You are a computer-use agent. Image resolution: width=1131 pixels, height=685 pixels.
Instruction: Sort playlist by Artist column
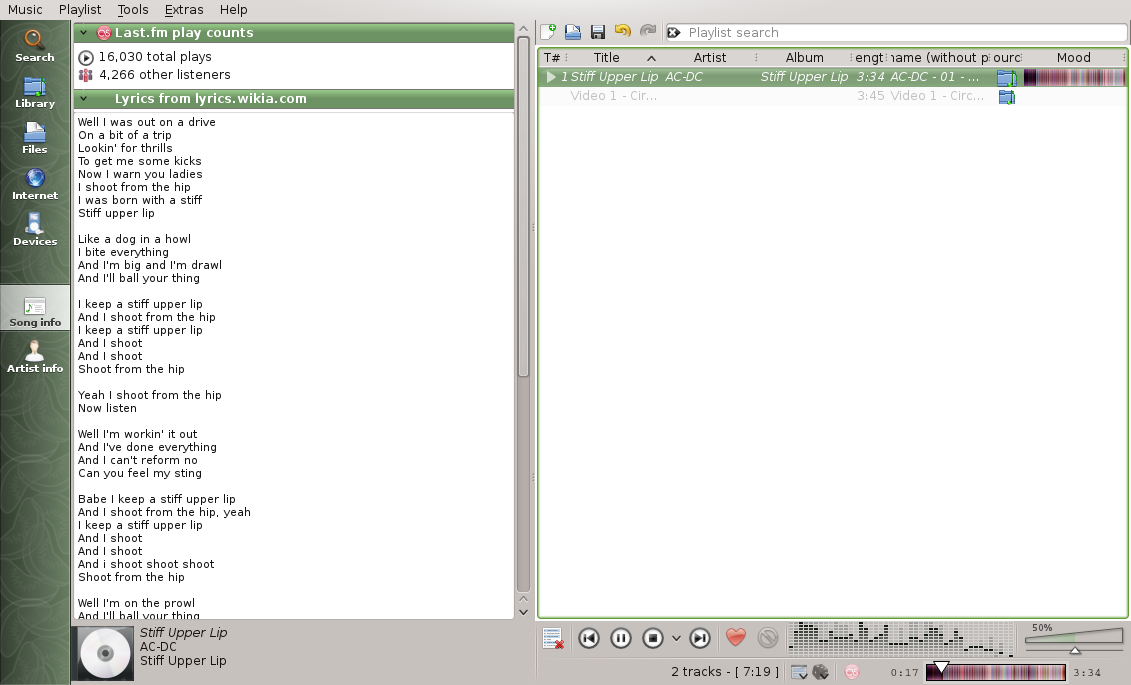pos(710,58)
